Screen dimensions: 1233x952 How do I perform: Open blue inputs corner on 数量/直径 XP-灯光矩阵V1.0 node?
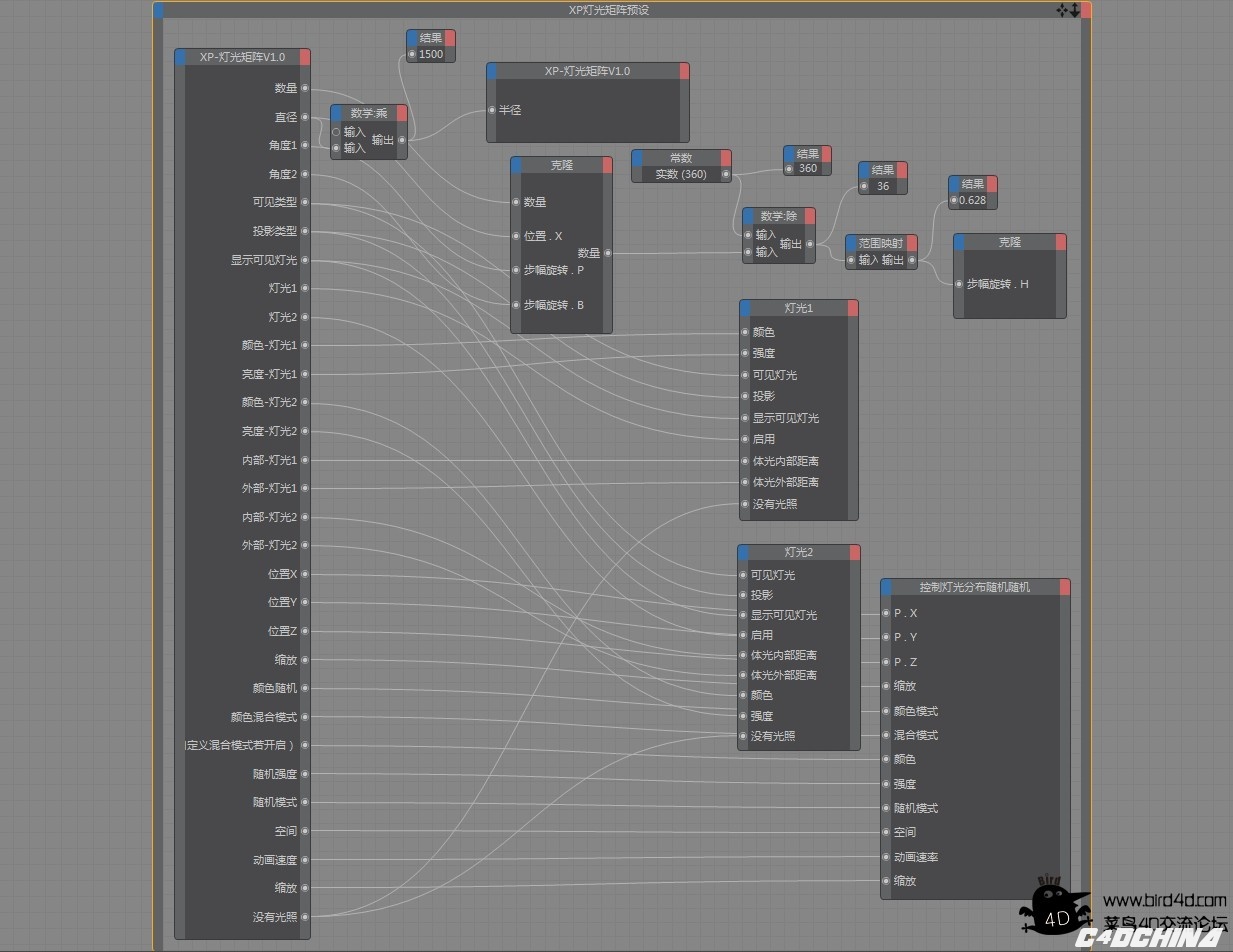pyautogui.click(x=180, y=57)
